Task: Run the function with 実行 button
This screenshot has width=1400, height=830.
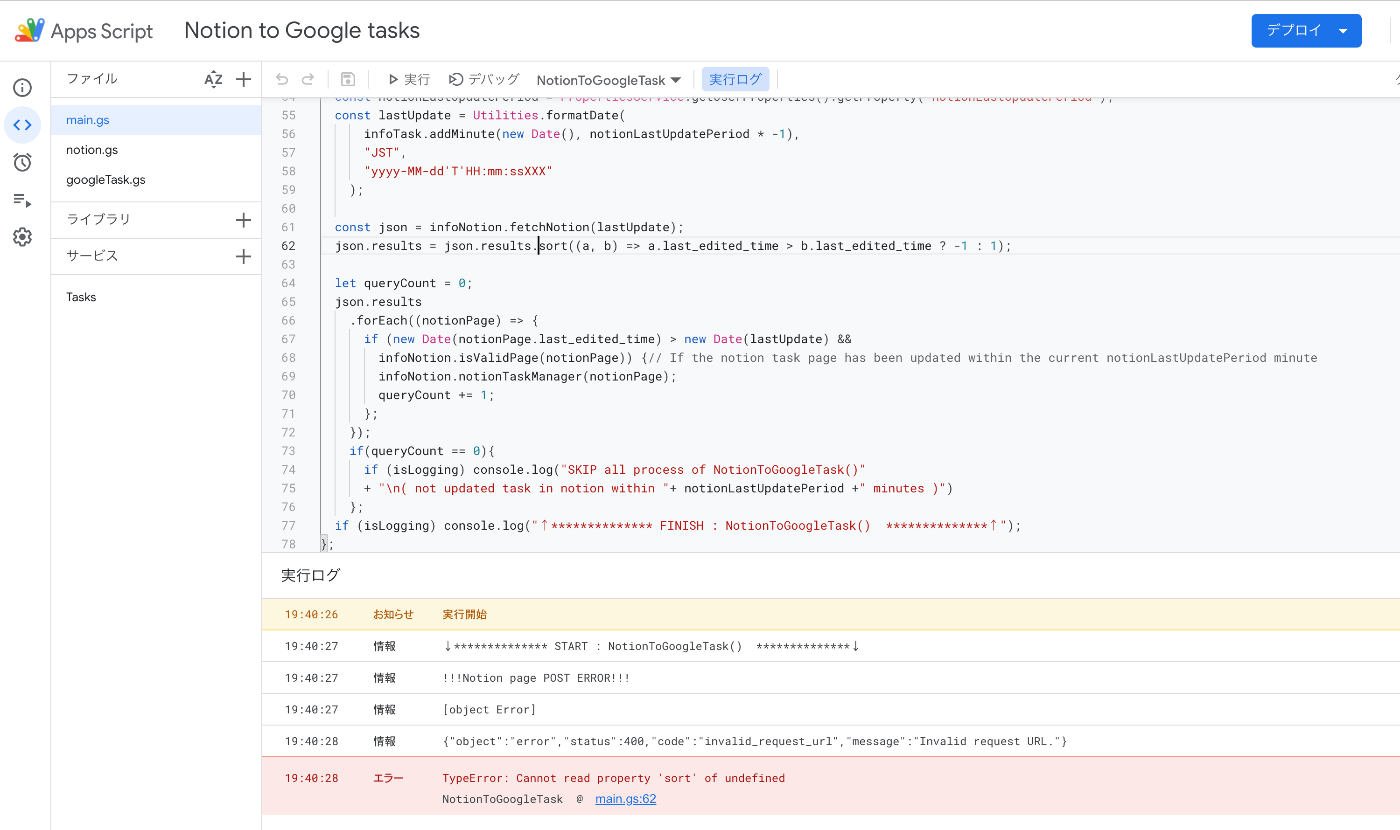Action: pos(409,80)
